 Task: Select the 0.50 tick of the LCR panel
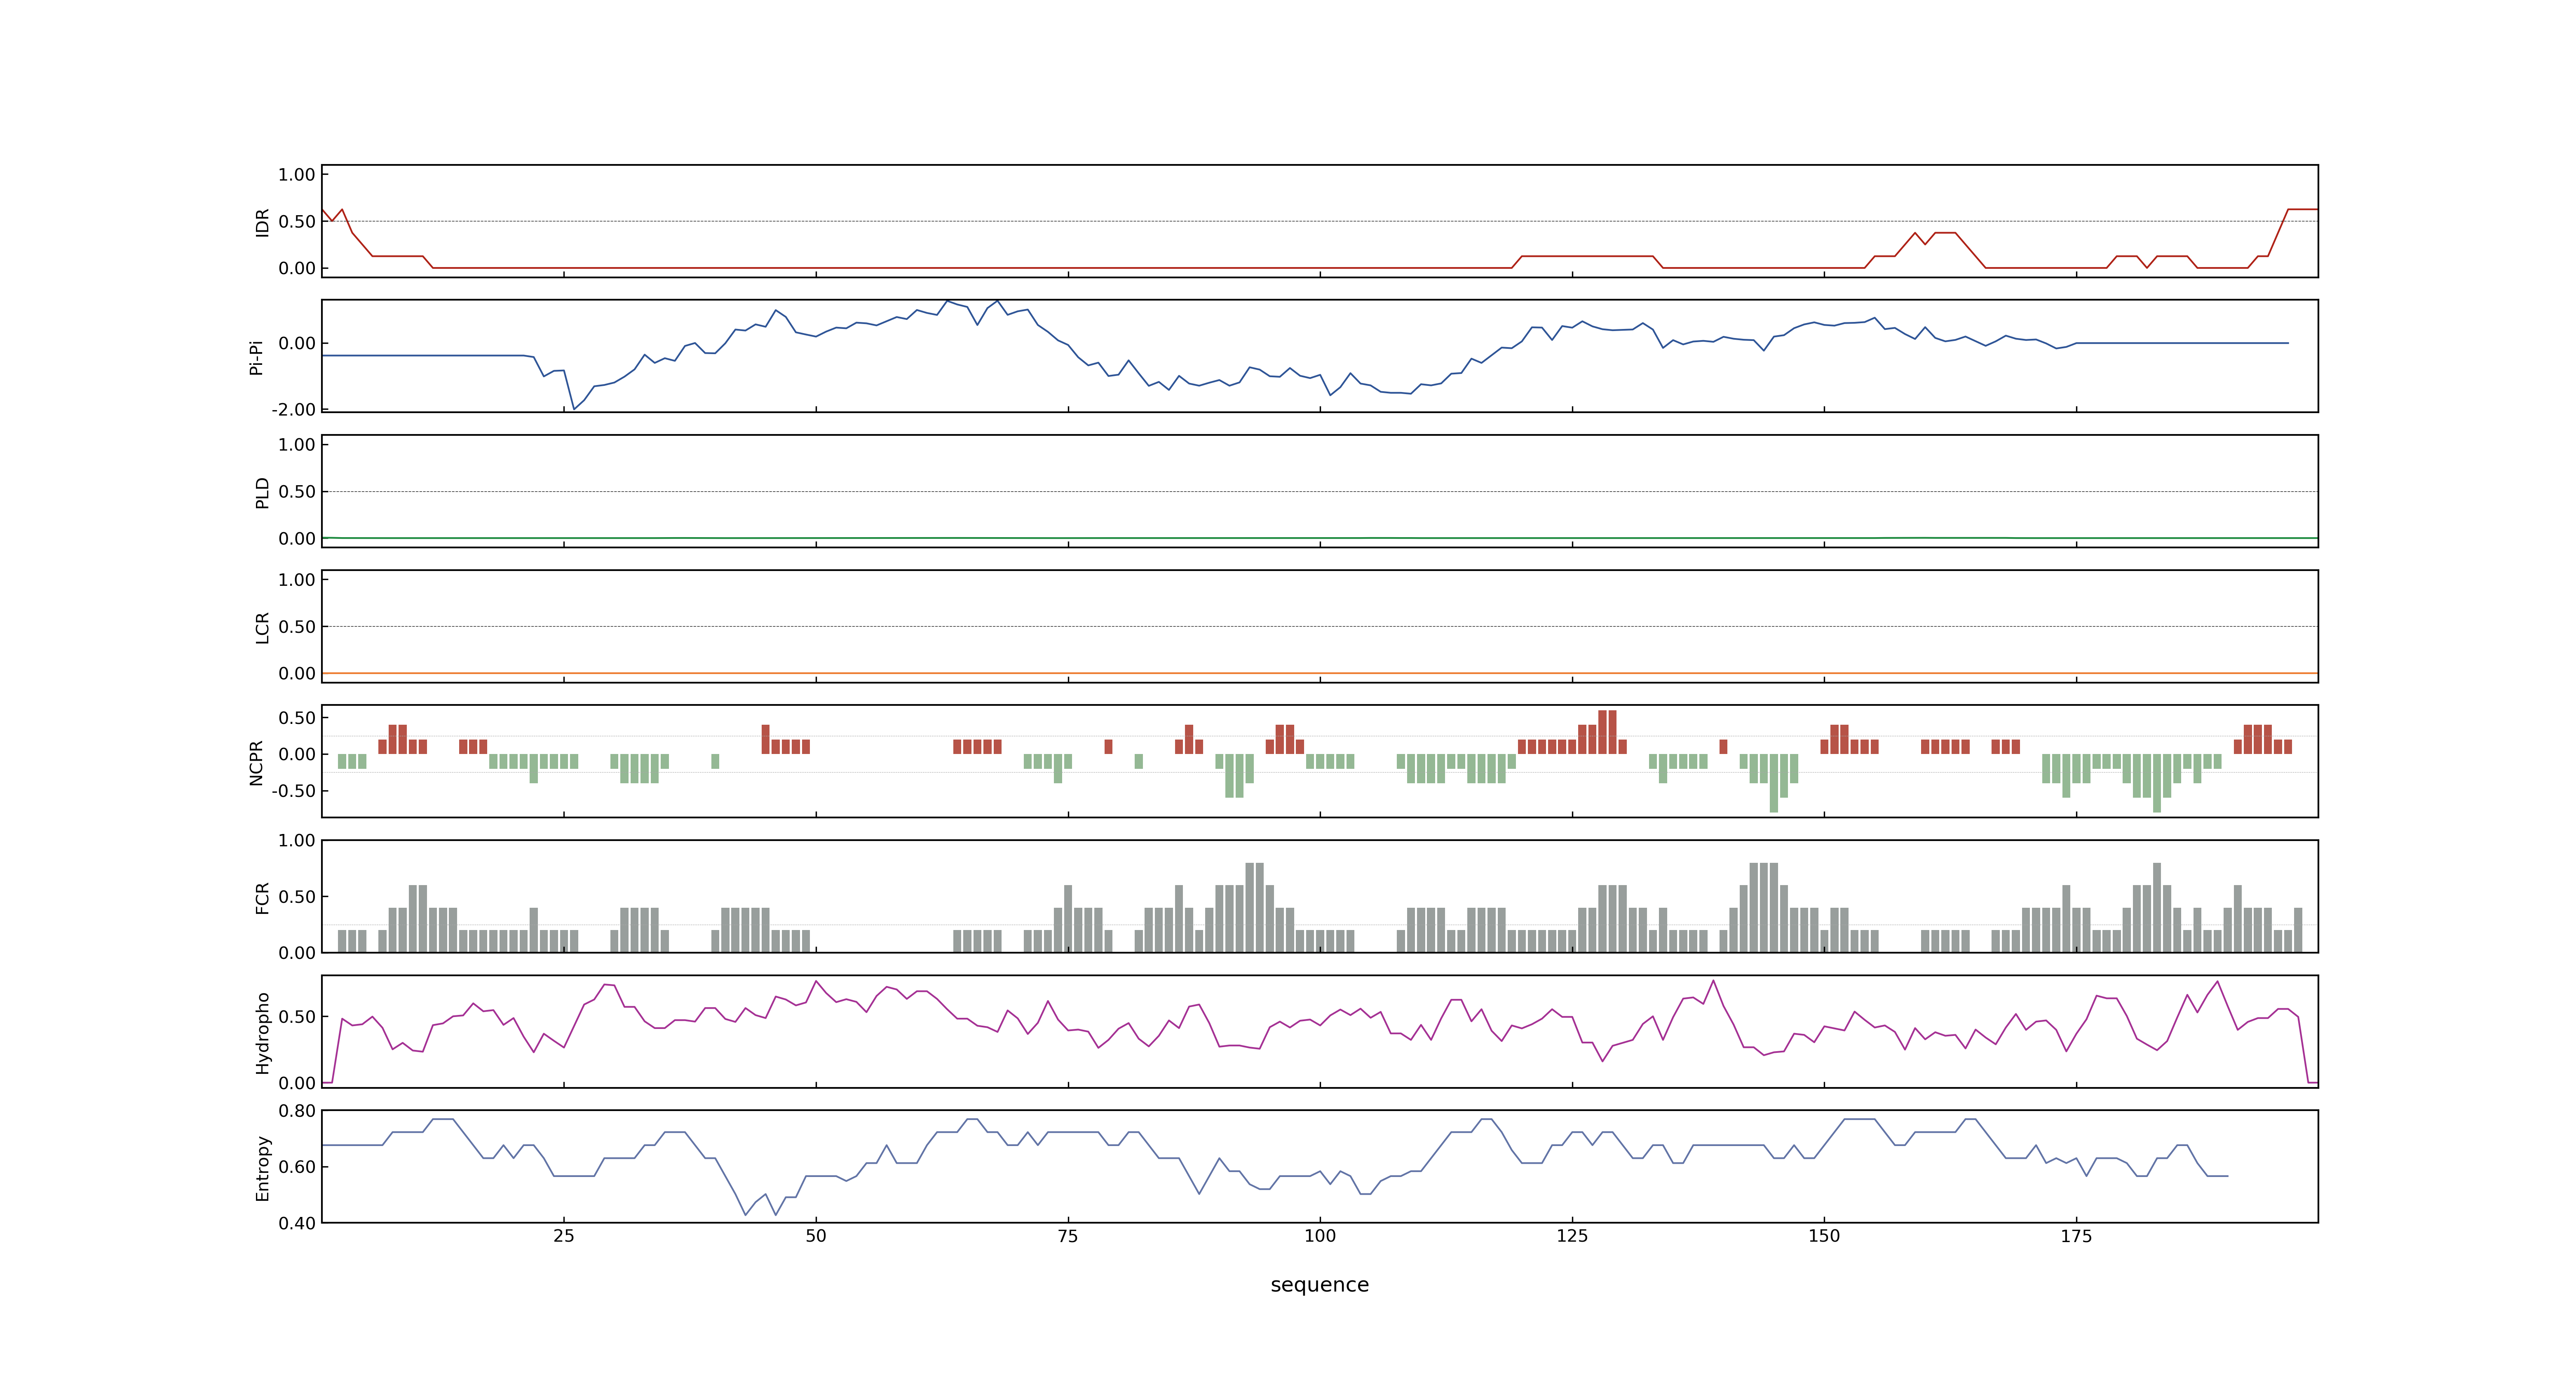coord(297,627)
